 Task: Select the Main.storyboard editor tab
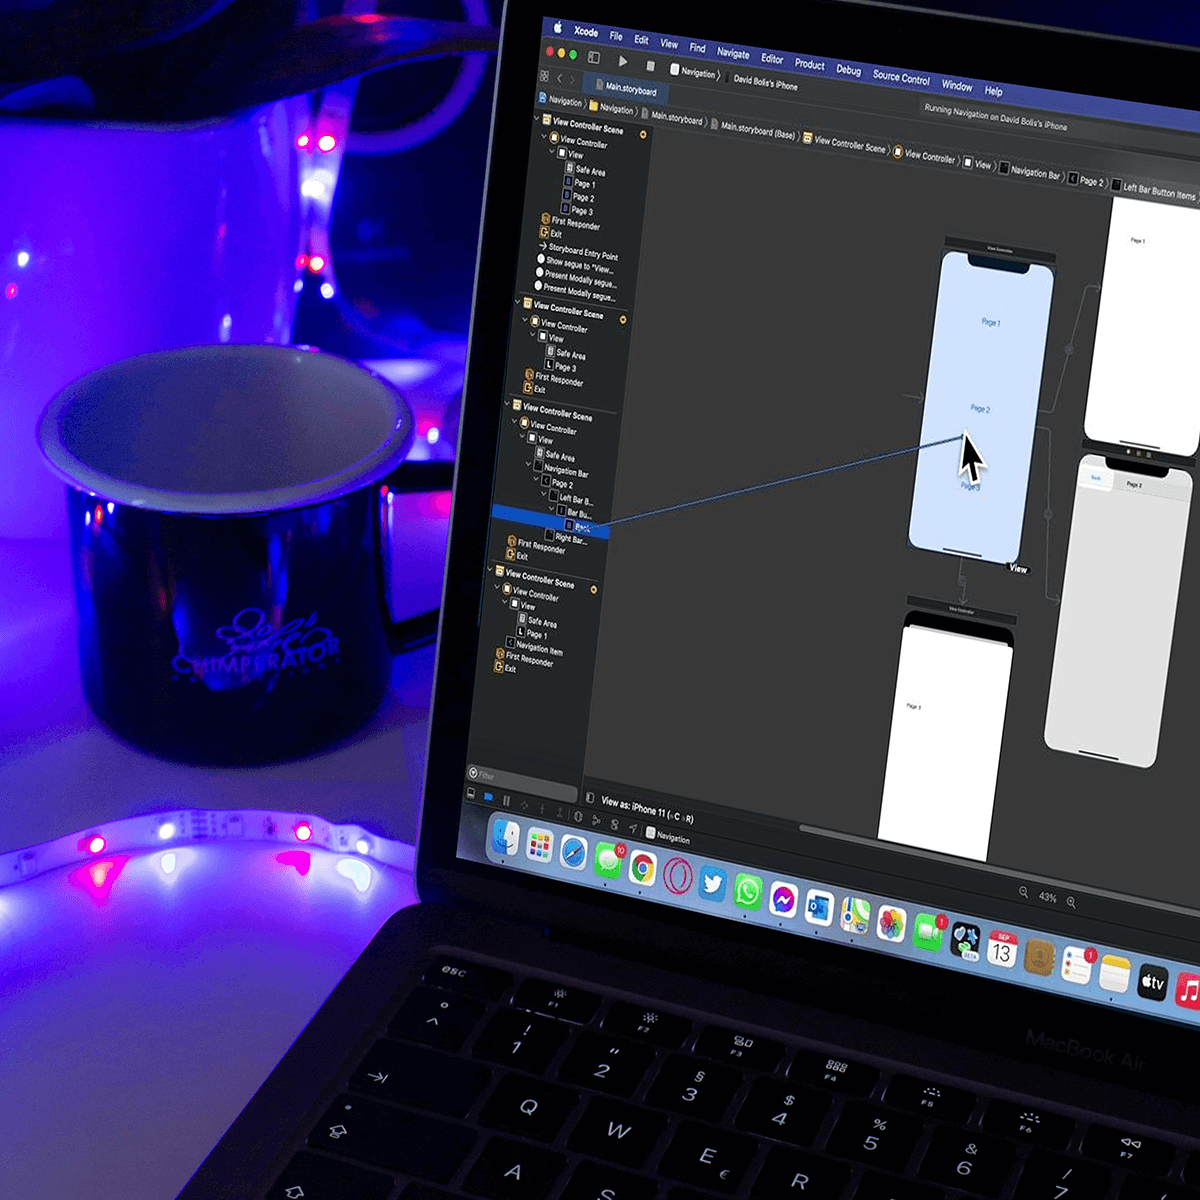(625, 88)
